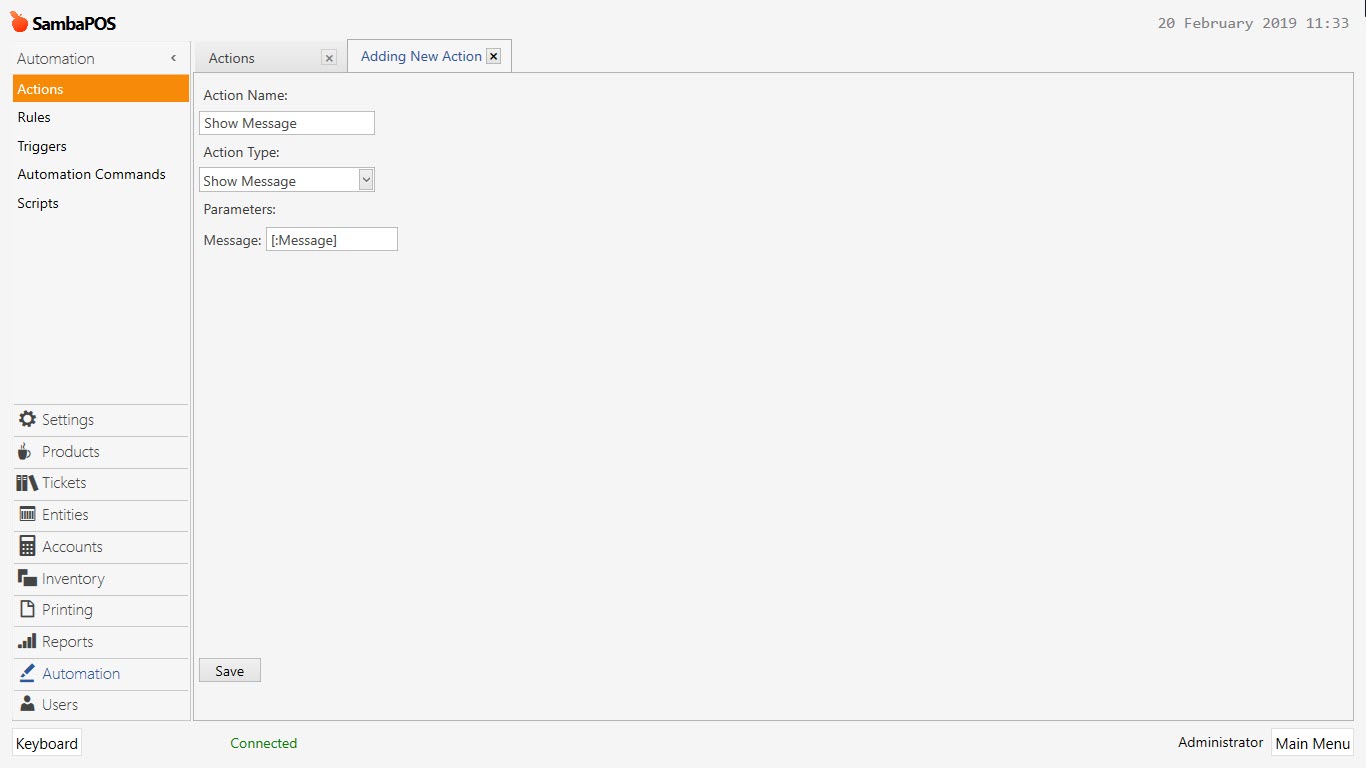Select the Products coffee-cup icon
The width and height of the screenshot is (1366, 768).
tap(25, 451)
